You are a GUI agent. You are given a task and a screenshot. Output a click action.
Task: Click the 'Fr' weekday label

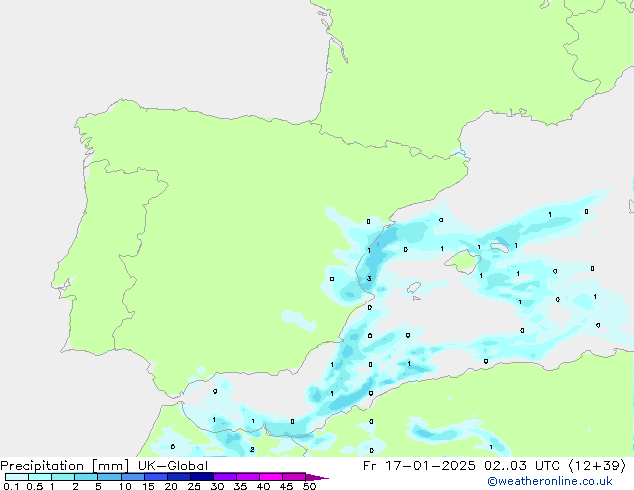370,466
